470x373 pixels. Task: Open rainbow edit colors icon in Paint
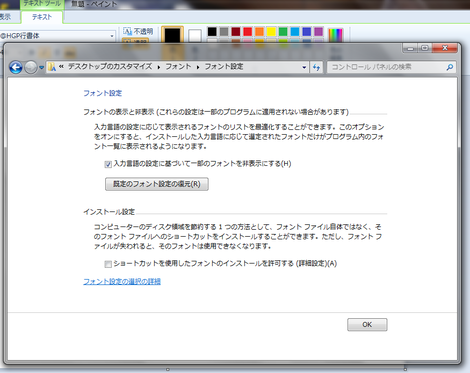pyautogui.click(x=335, y=35)
